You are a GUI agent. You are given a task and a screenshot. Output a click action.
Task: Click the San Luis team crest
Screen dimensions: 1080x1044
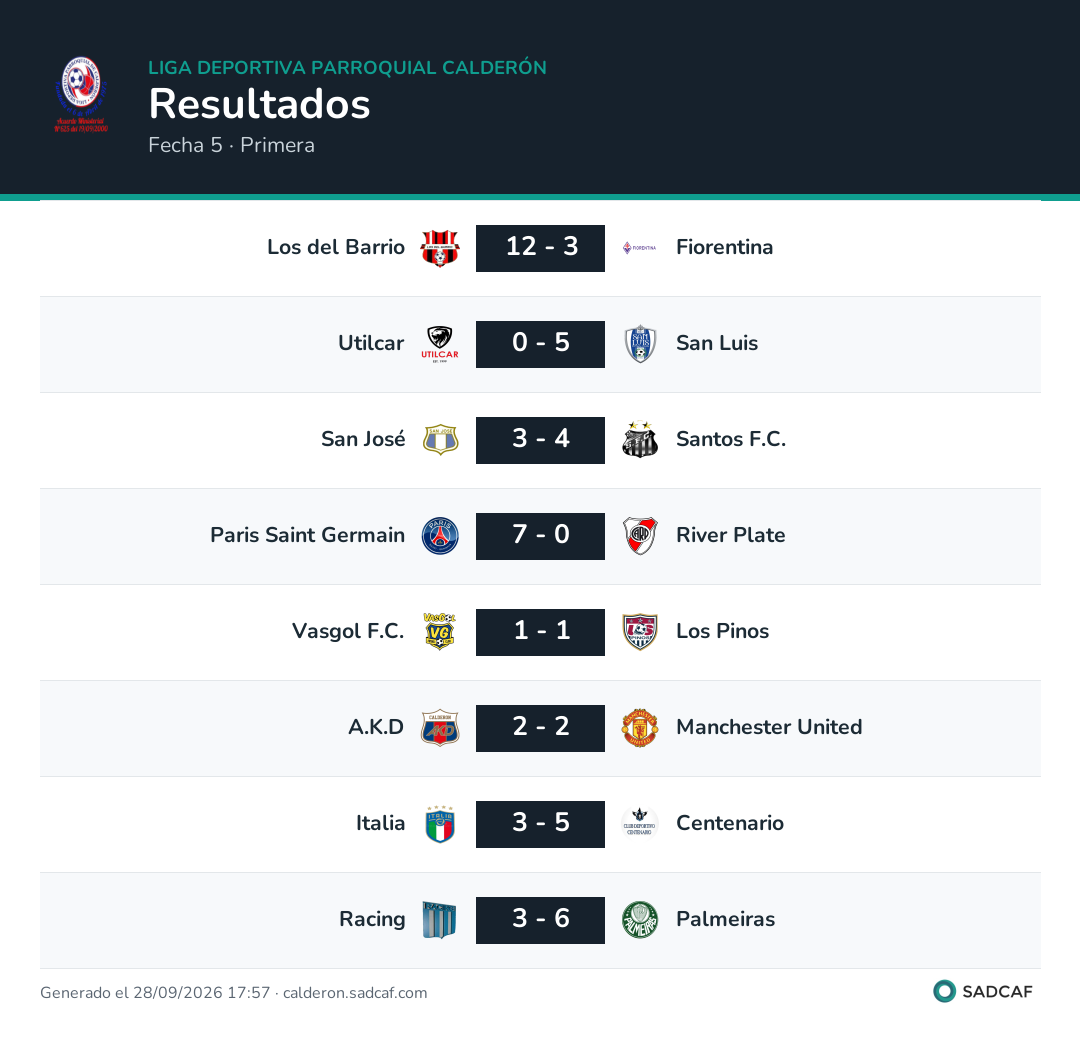click(640, 344)
